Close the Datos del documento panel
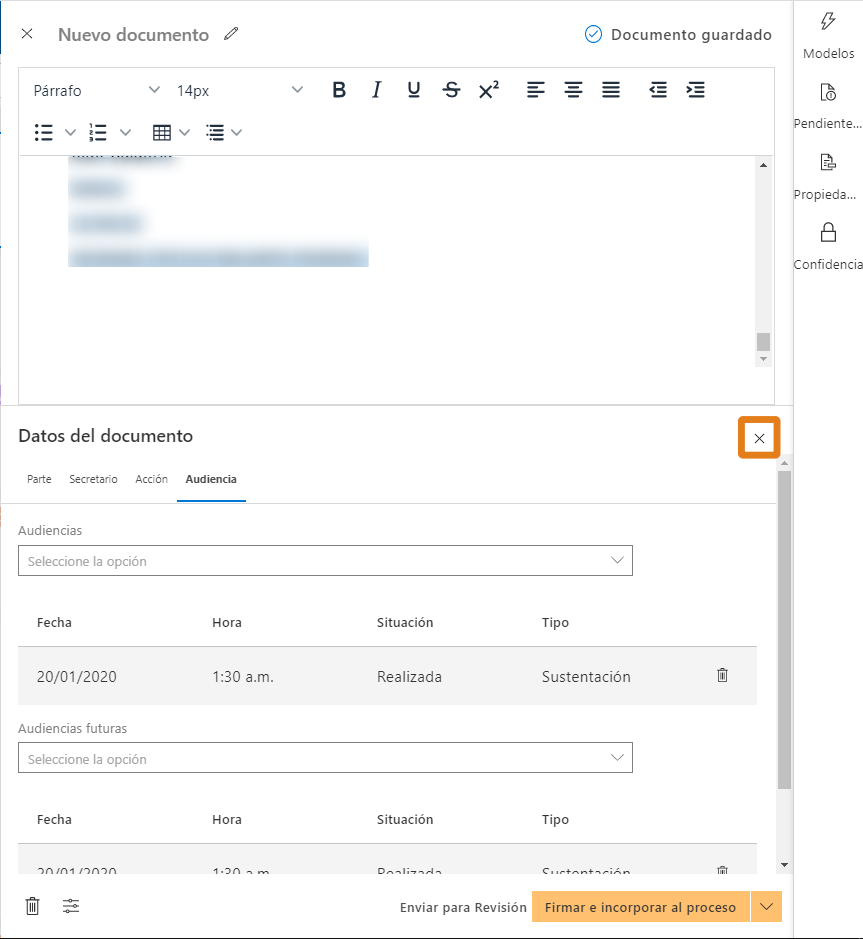This screenshot has height=939, width=863. (759, 438)
